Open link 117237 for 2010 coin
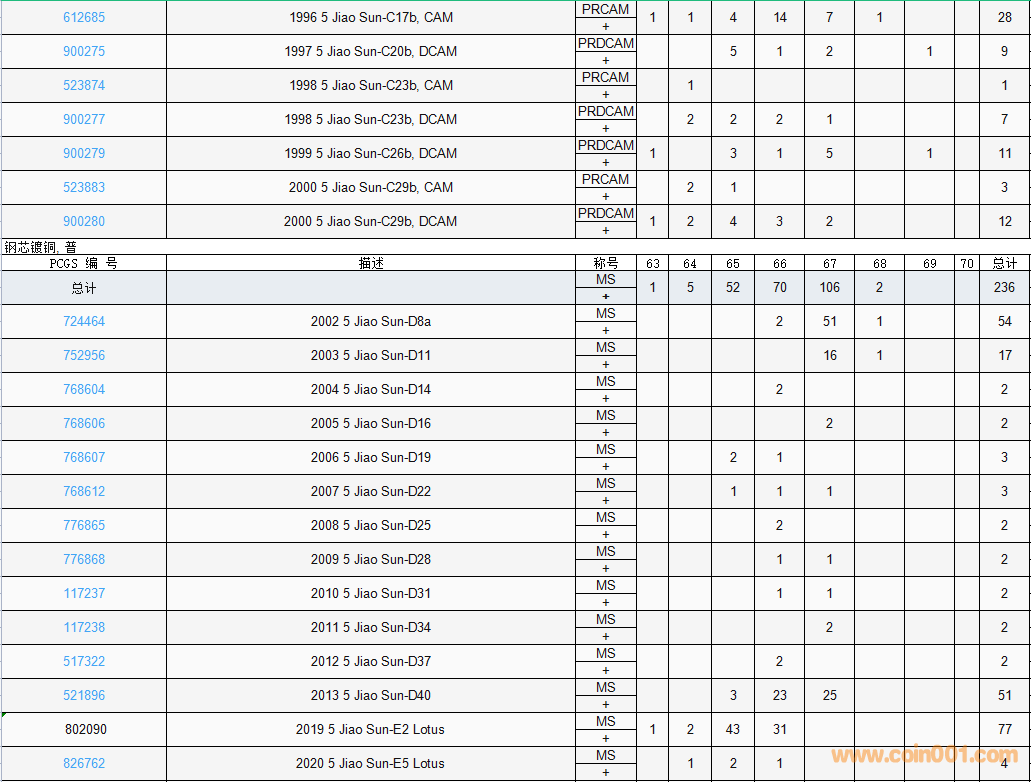The image size is (1031, 782). pos(84,593)
